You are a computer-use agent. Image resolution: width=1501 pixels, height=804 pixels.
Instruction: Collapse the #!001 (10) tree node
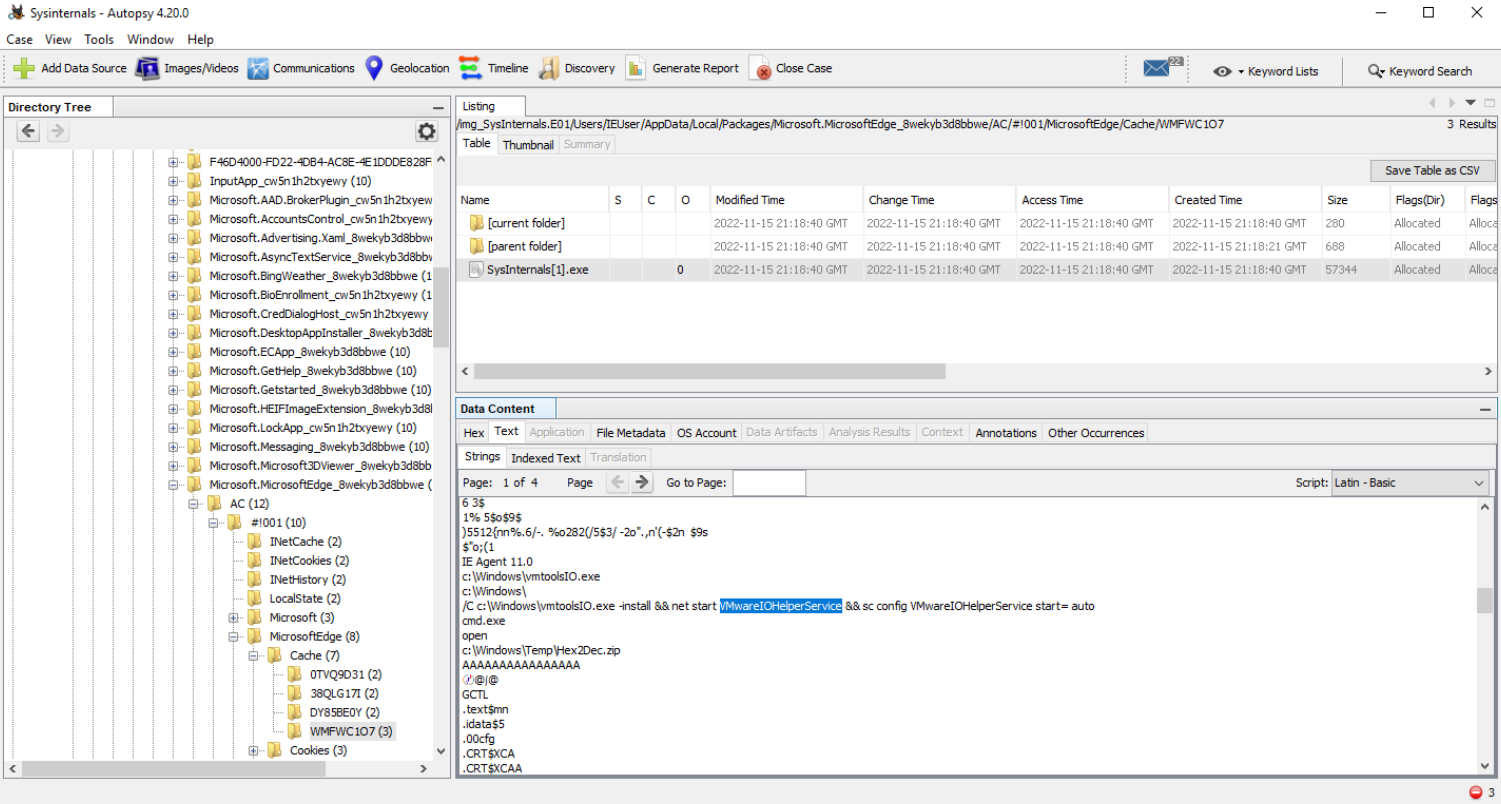(213, 523)
